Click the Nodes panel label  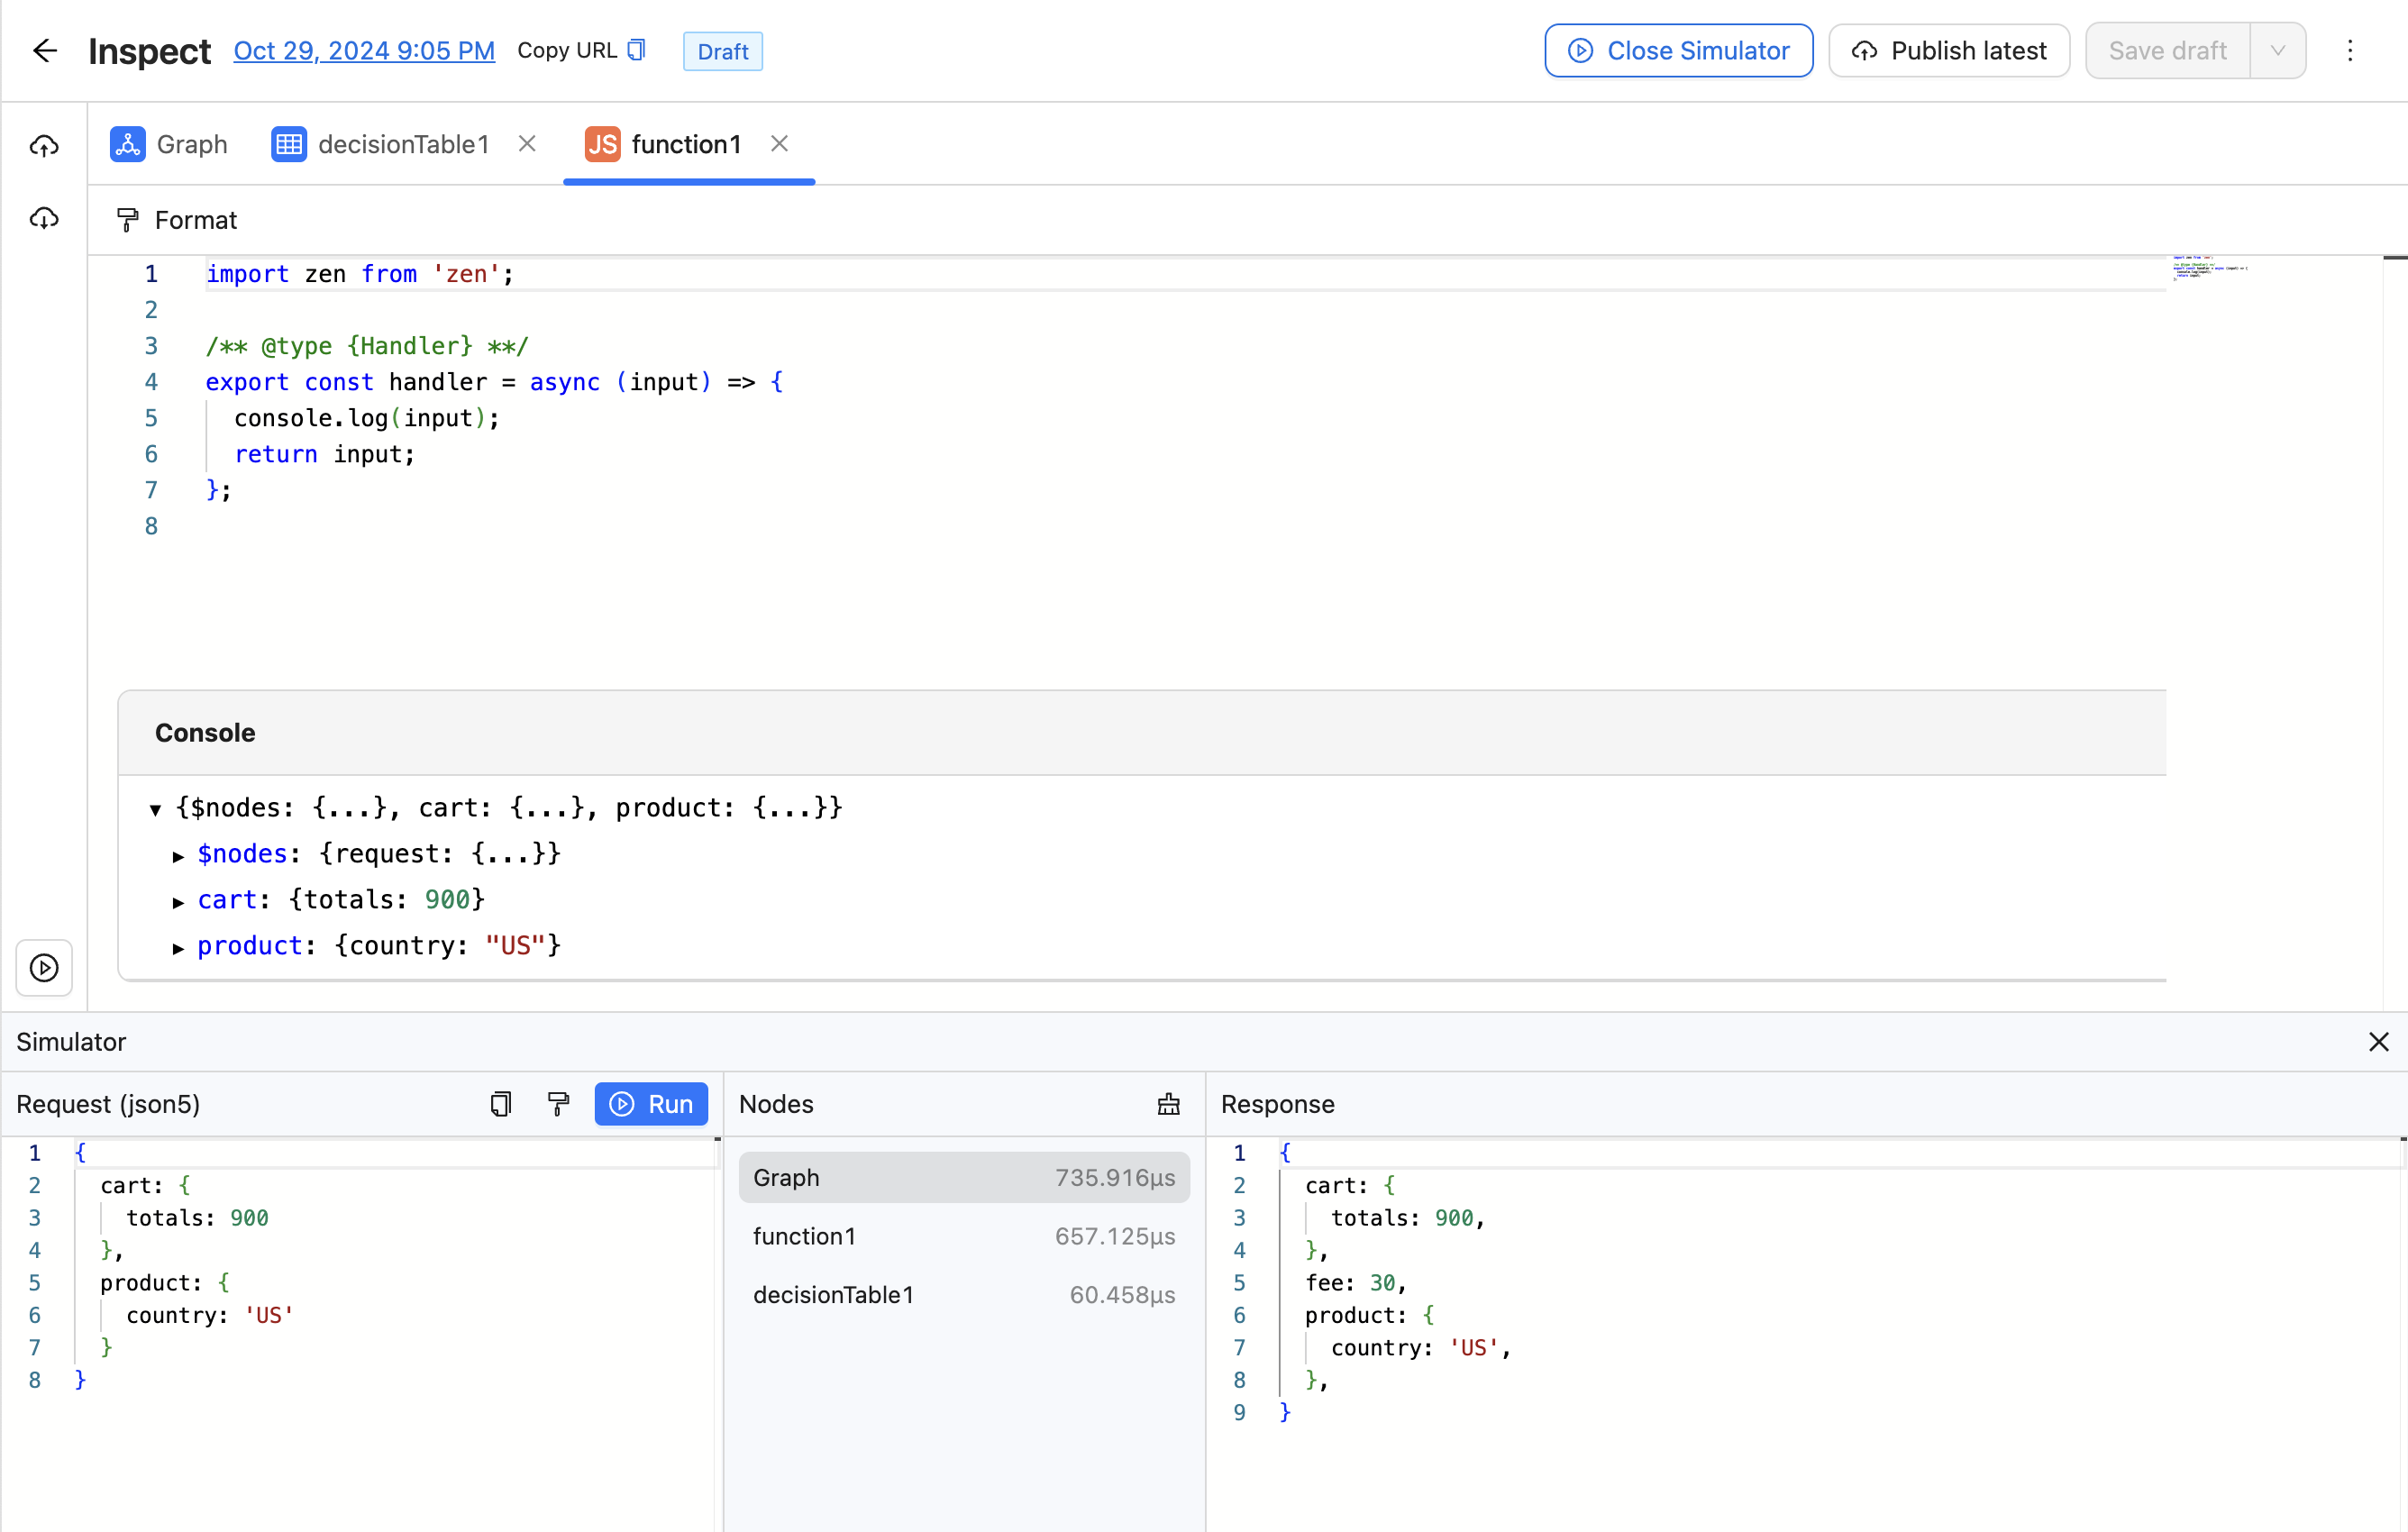pos(776,1103)
